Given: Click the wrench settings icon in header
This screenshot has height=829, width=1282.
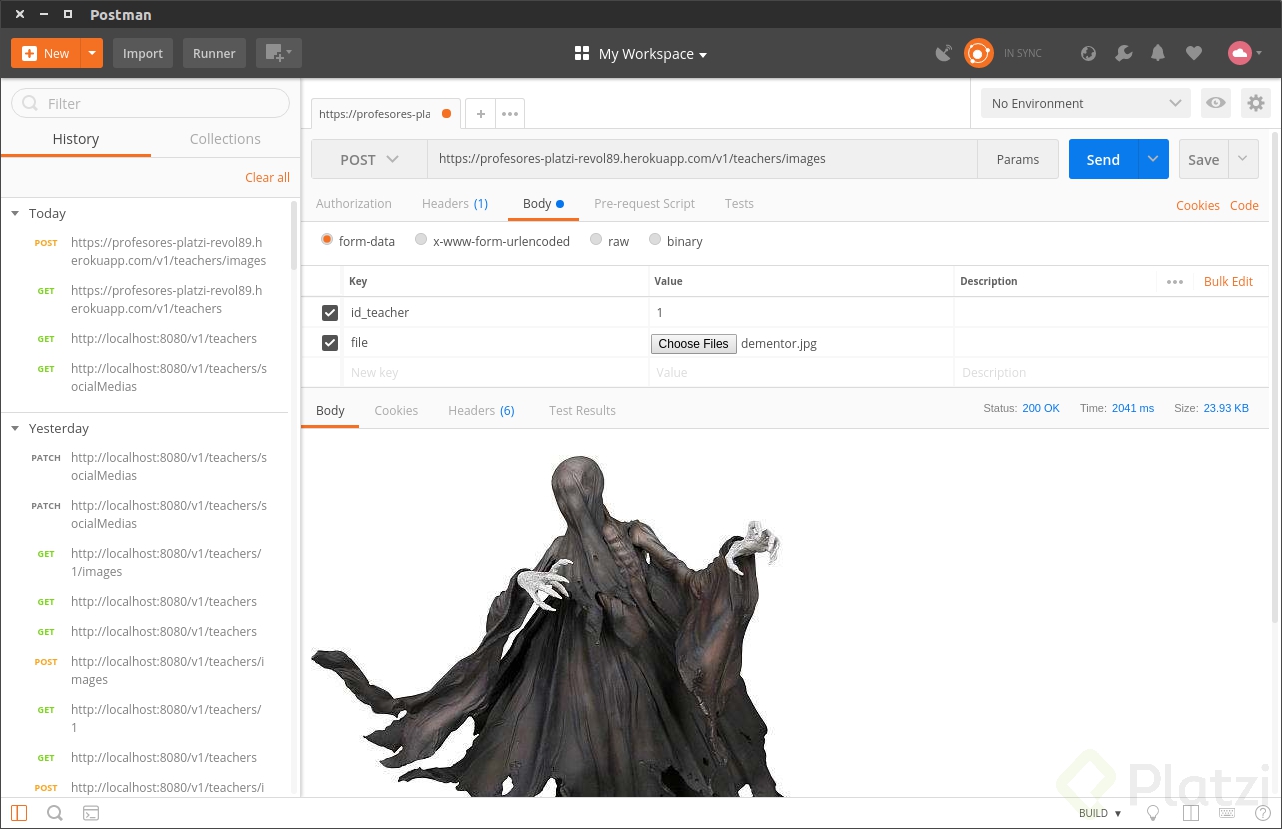Looking at the screenshot, I should pos(1124,54).
